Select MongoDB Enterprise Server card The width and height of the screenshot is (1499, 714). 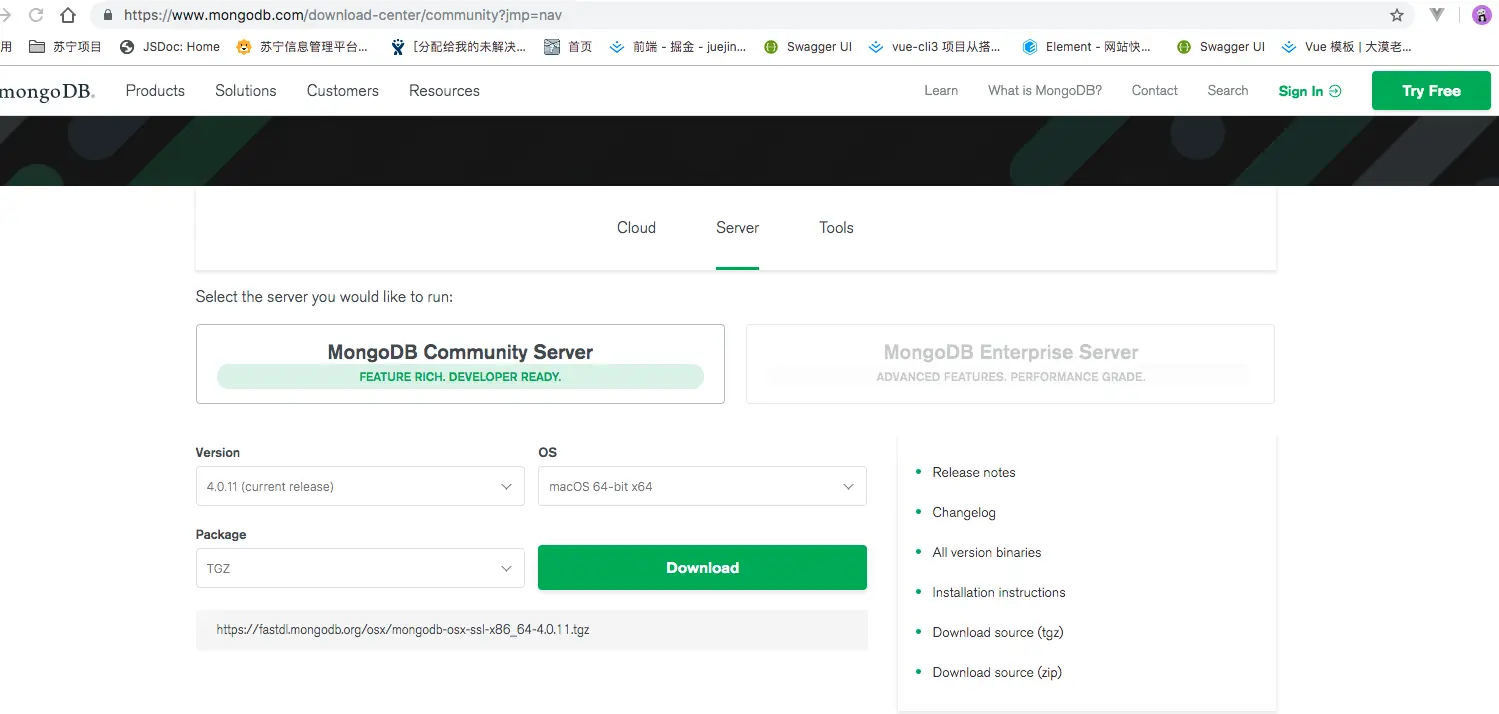(x=1010, y=364)
